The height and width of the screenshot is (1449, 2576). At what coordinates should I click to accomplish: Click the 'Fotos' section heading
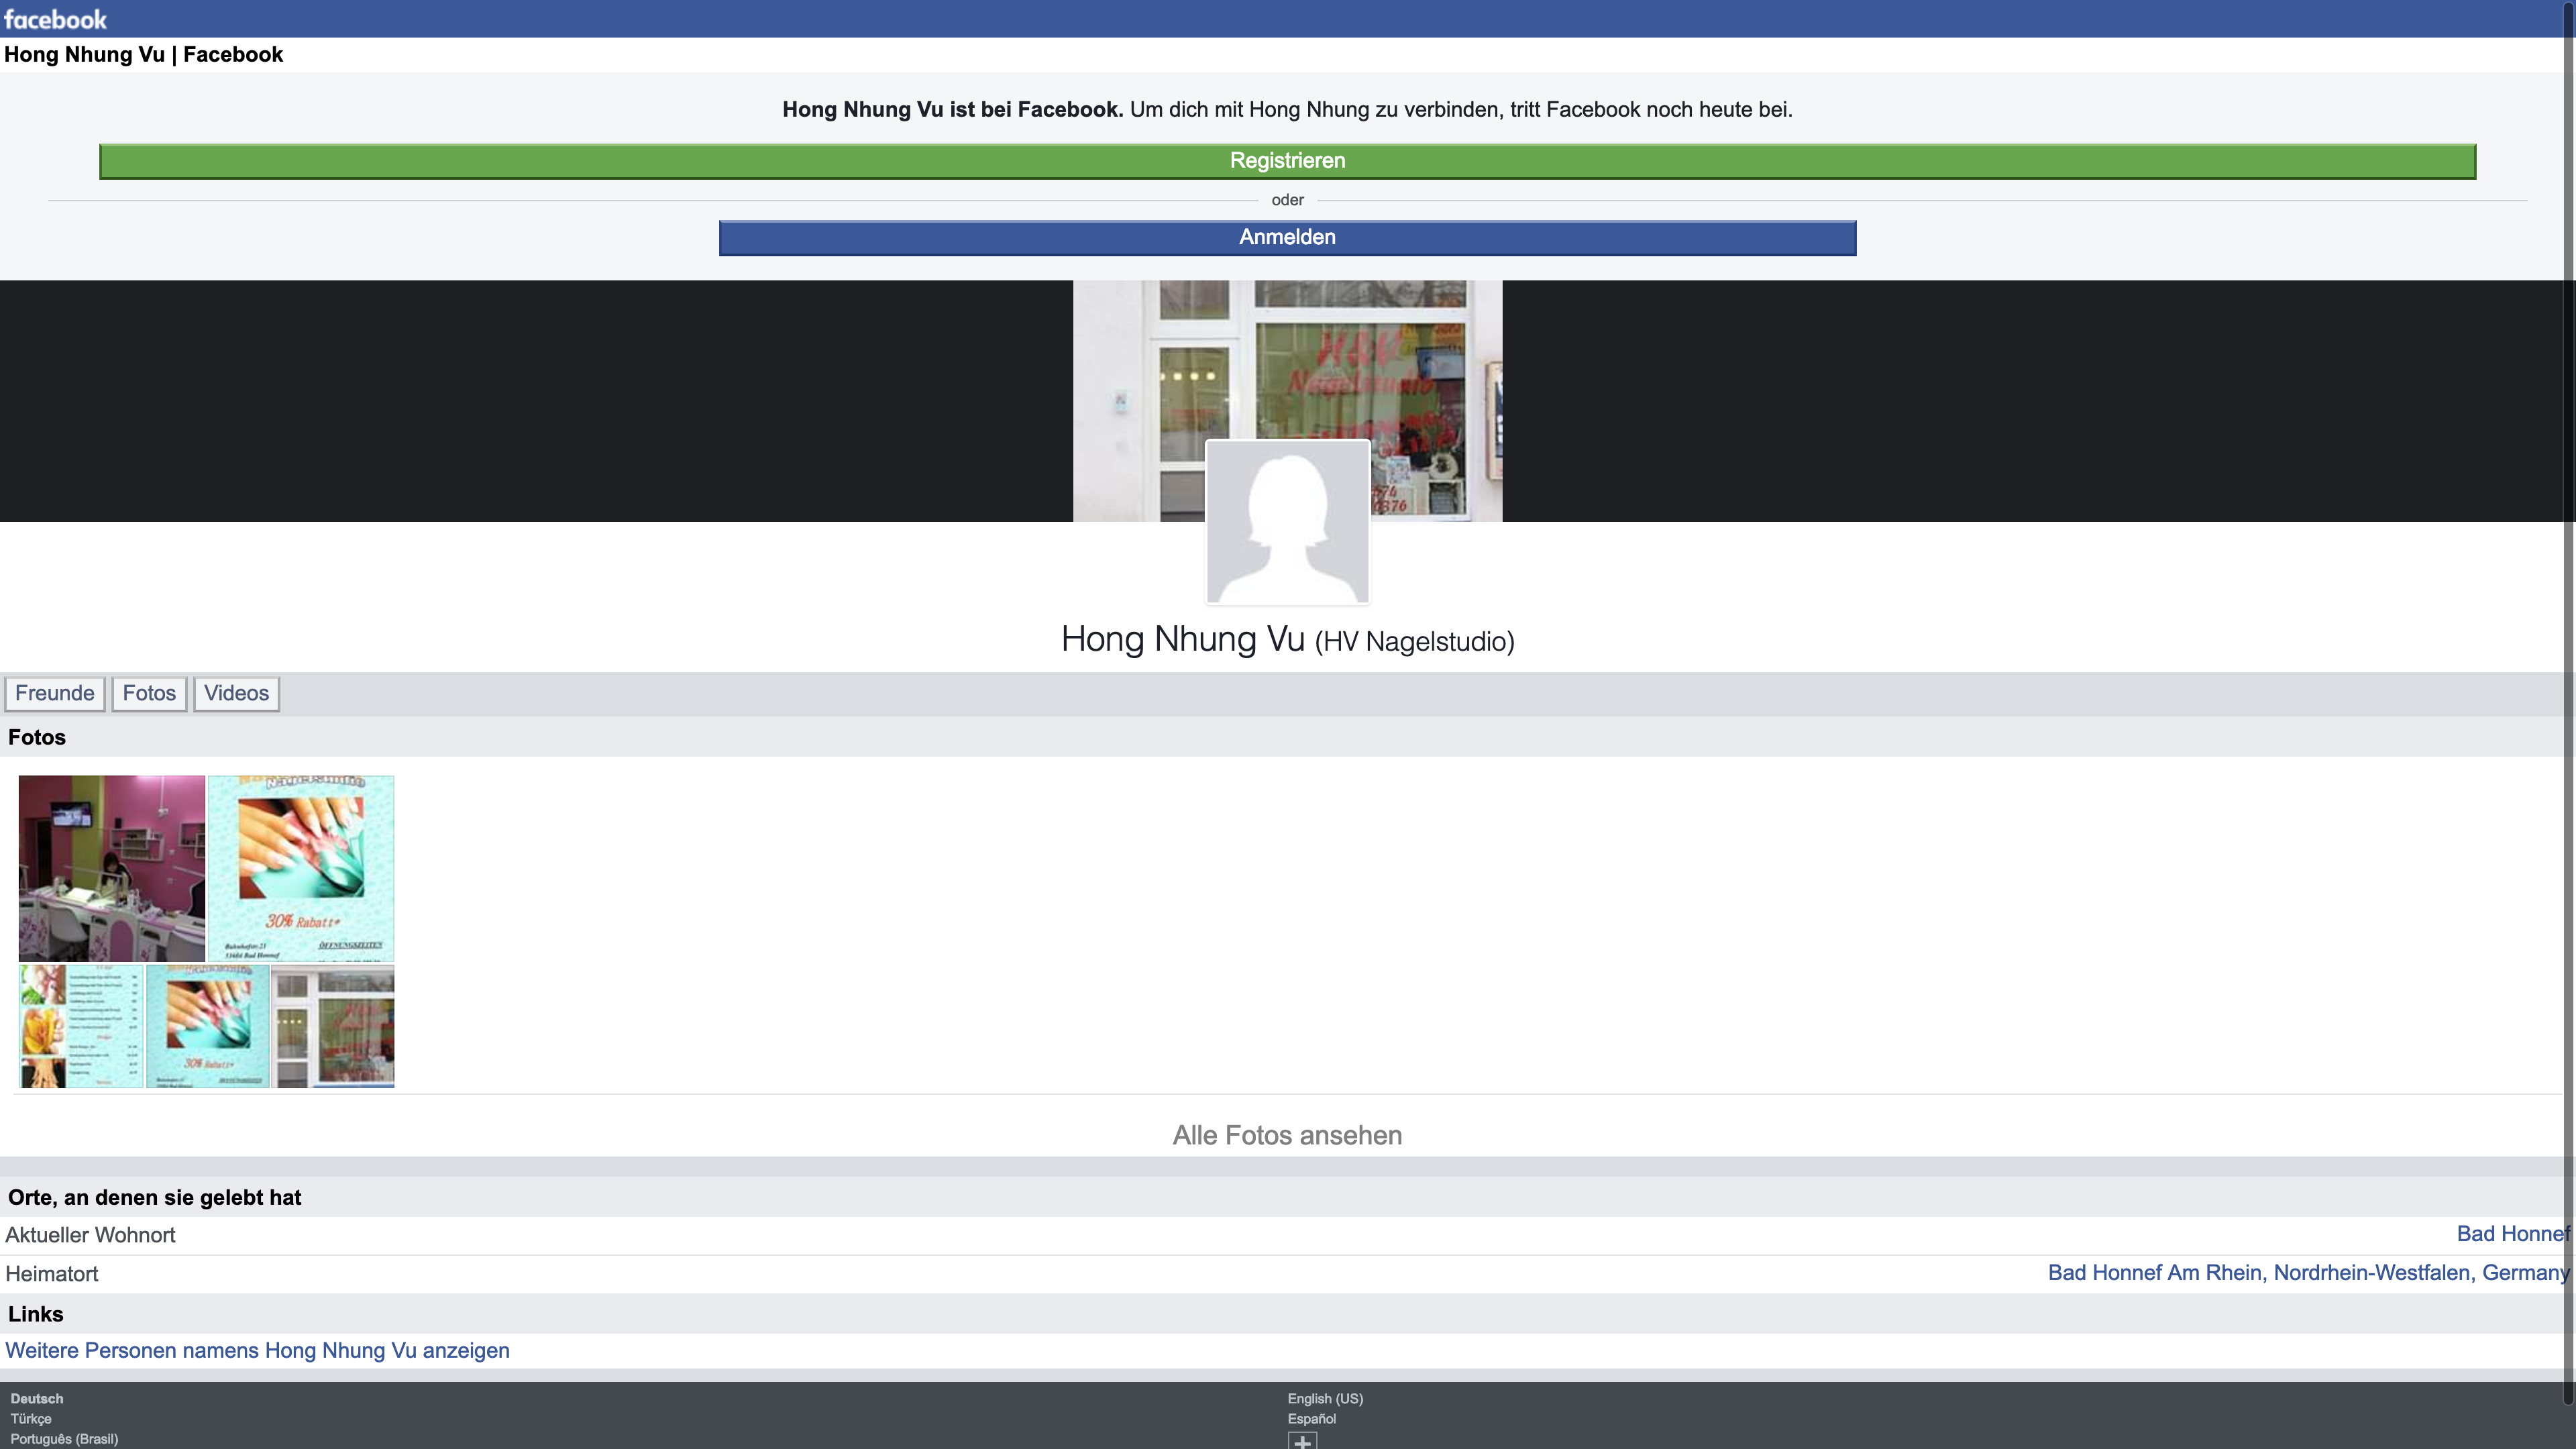(37, 737)
